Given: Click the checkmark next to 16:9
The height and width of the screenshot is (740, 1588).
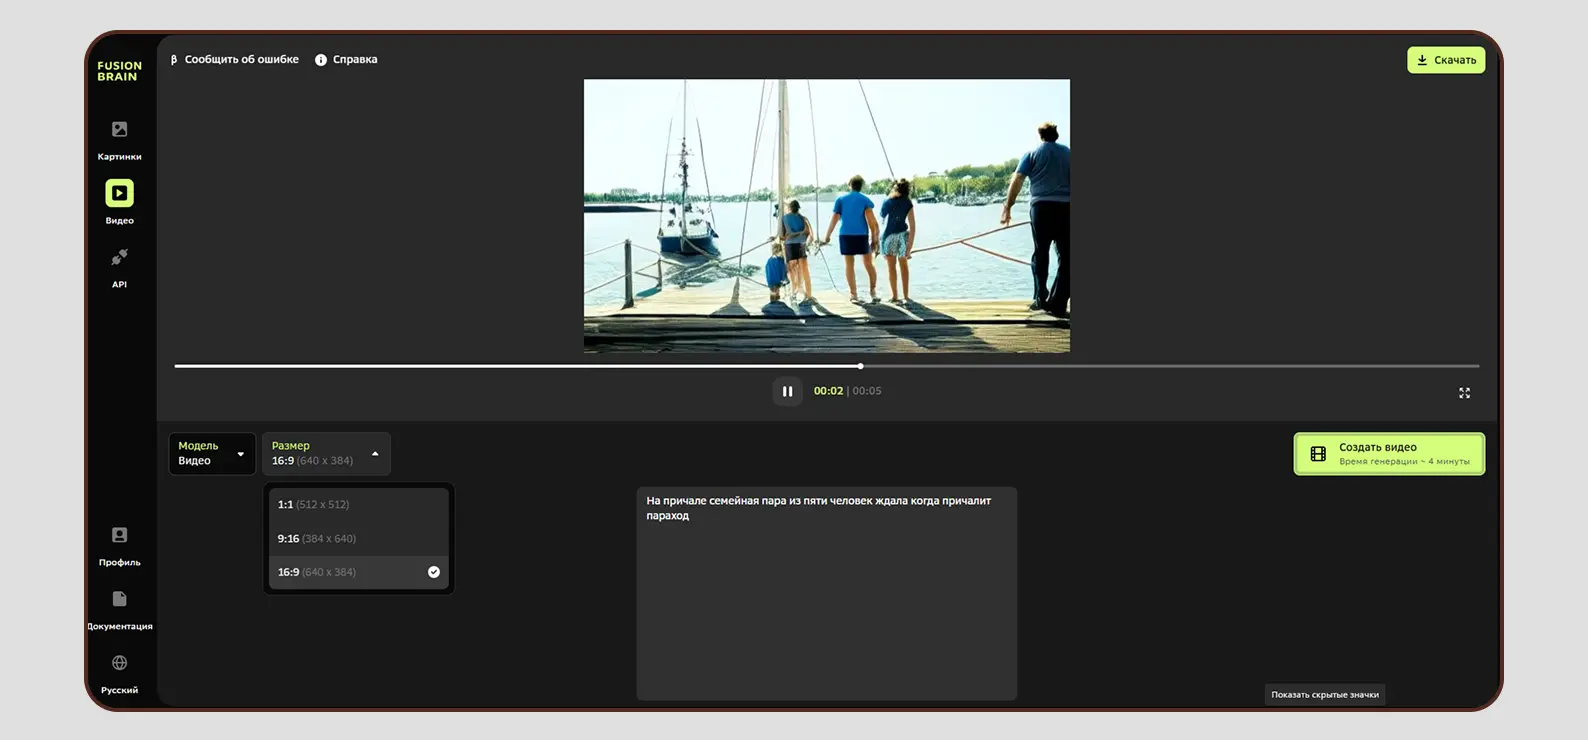Looking at the screenshot, I should 434,572.
